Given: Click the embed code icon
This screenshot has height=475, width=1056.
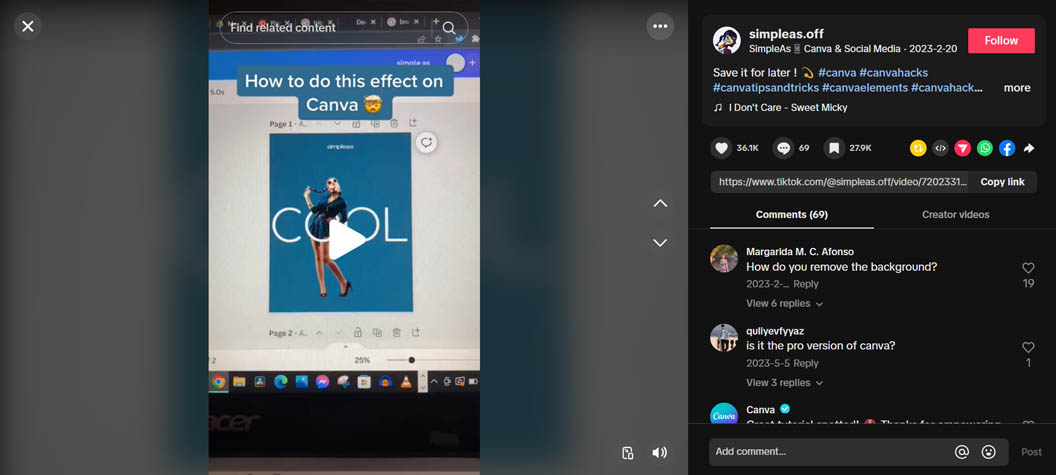Looking at the screenshot, I should click(x=940, y=148).
